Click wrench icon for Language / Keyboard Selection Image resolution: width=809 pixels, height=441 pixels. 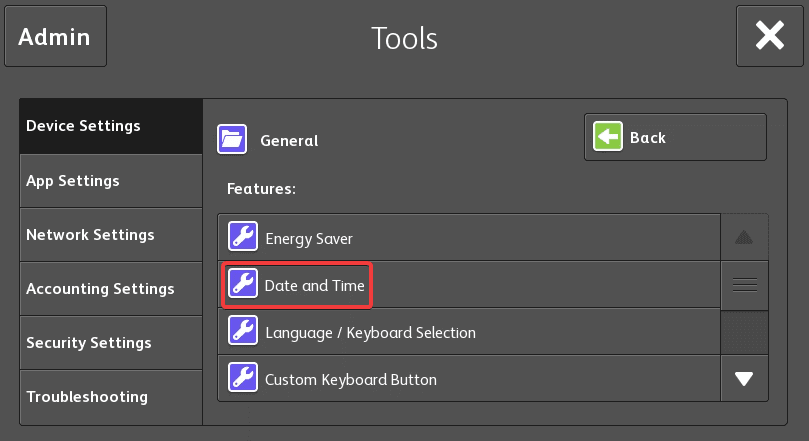tap(243, 332)
